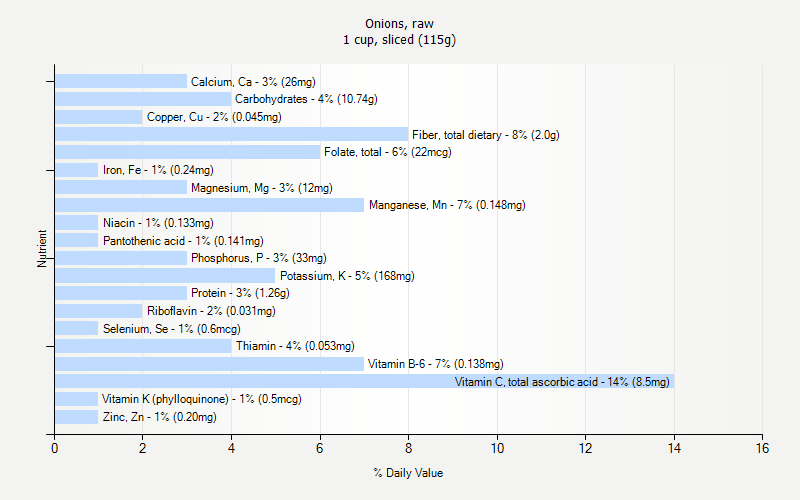Click the Manganese, Mn - 7% (0.148mg) label
Image resolution: width=800 pixels, height=500 pixels.
point(447,205)
